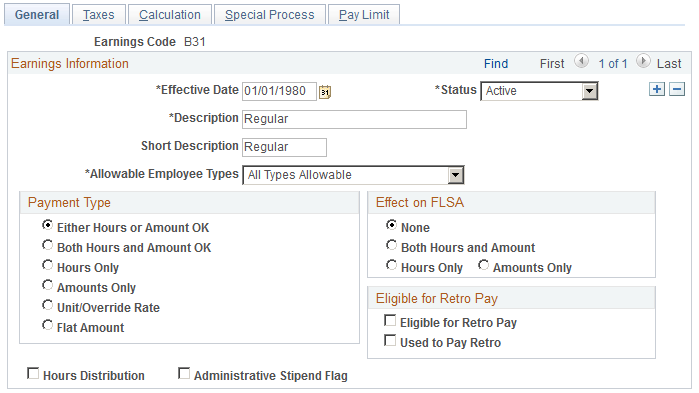
Task: Select the Flat Amount payment type
Action: [x=47, y=325]
